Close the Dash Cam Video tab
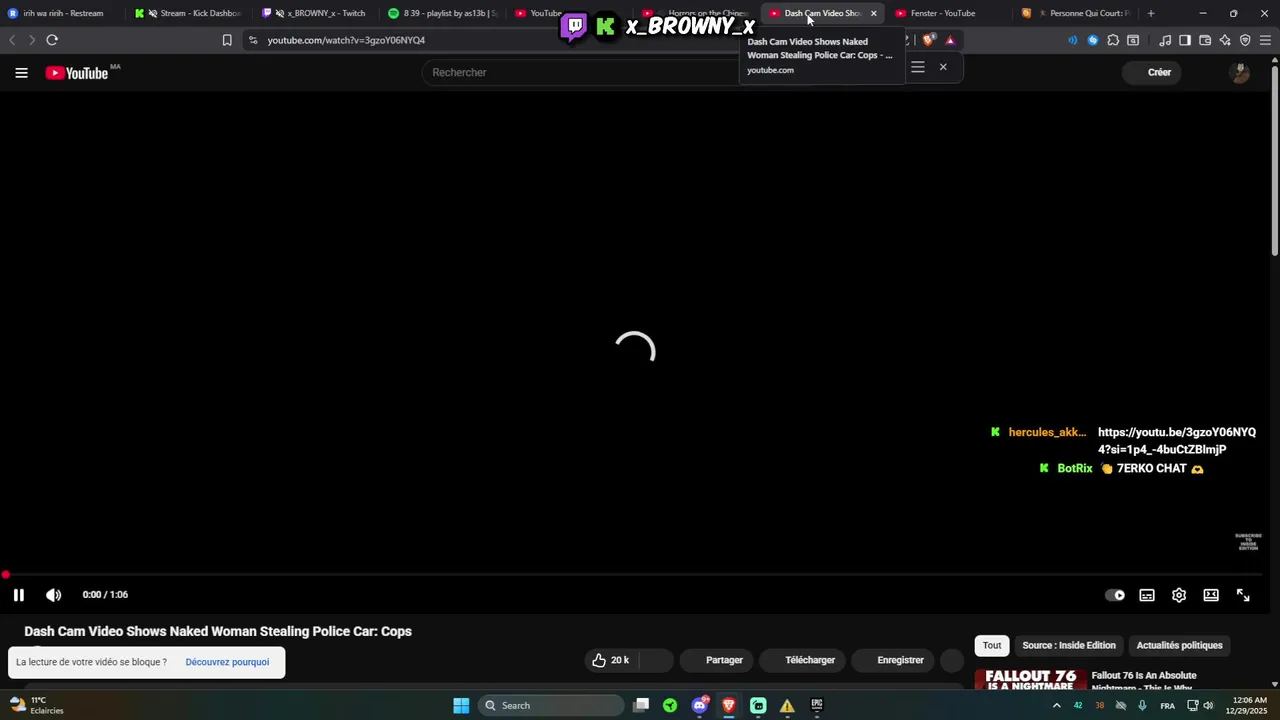Image resolution: width=1280 pixels, height=720 pixels. pos(873,13)
